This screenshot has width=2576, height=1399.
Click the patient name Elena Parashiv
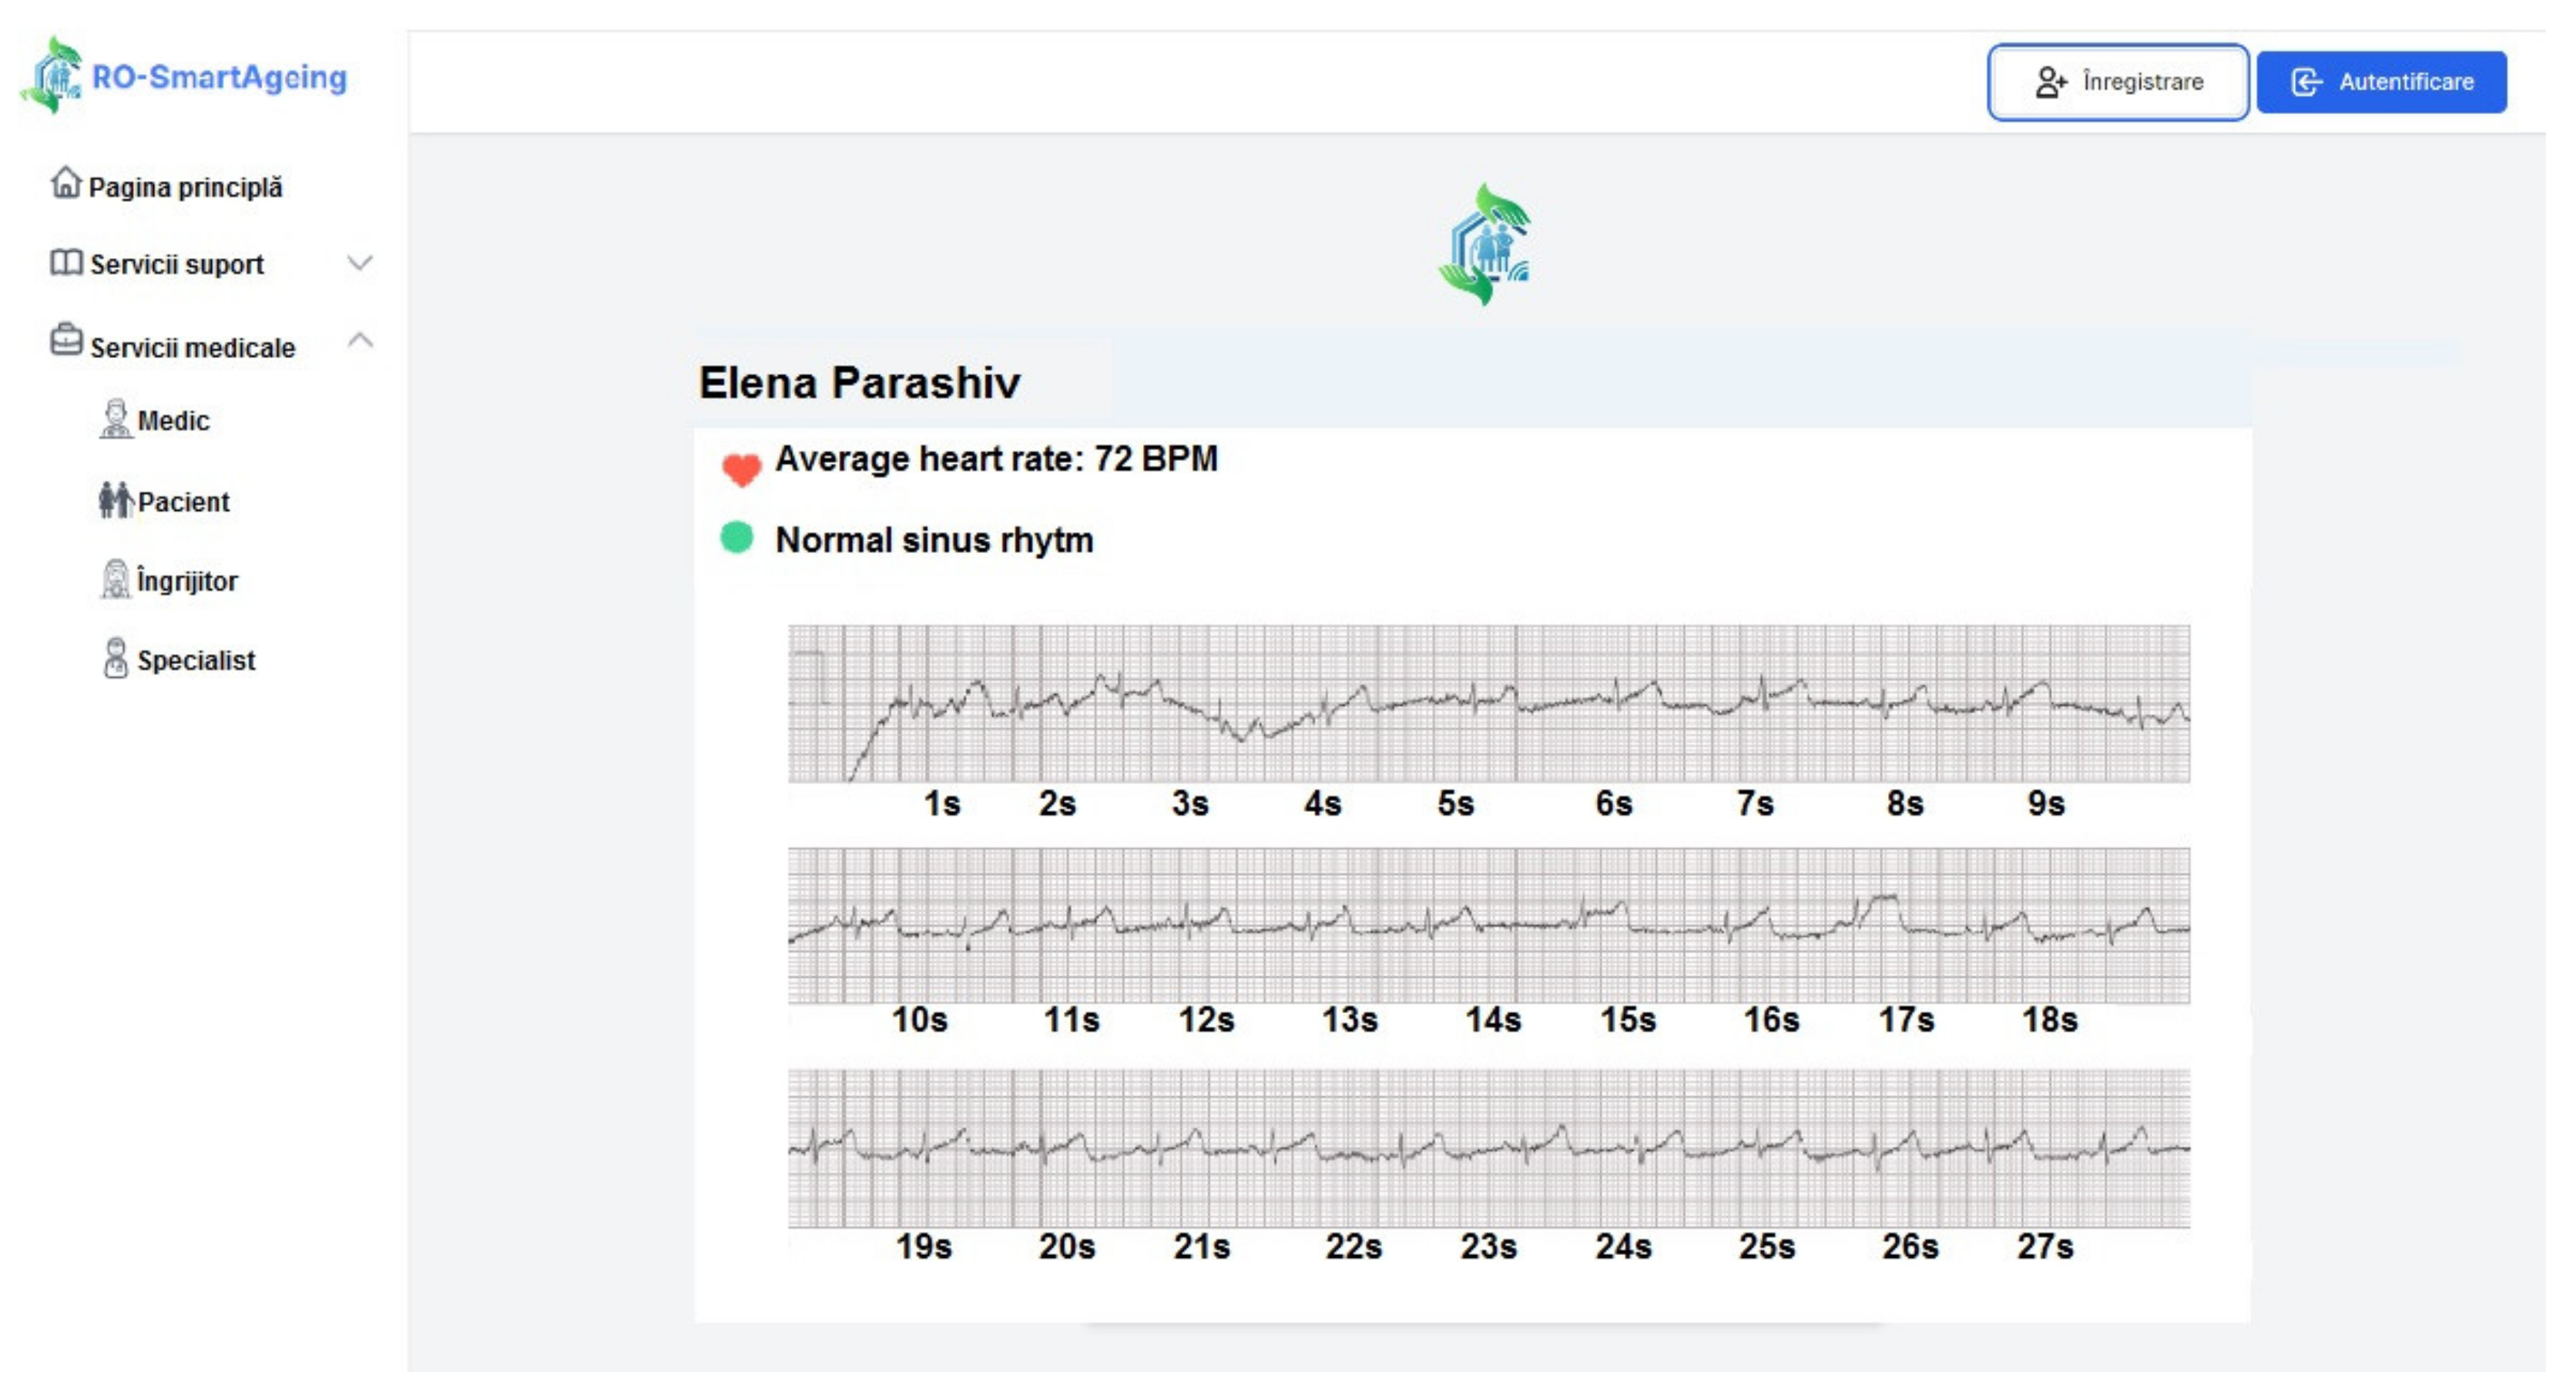click(859, 383)
